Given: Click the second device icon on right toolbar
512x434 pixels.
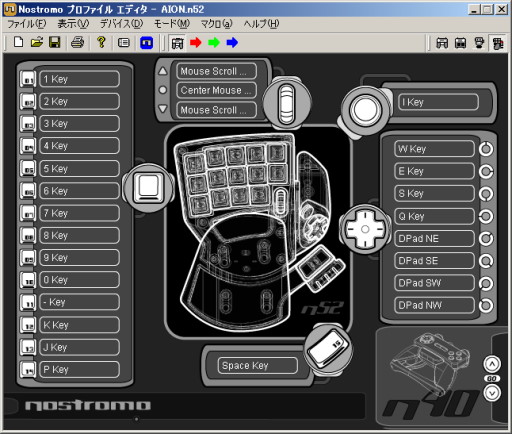Looking at the screenshot, I should click(x=461, y=43).
